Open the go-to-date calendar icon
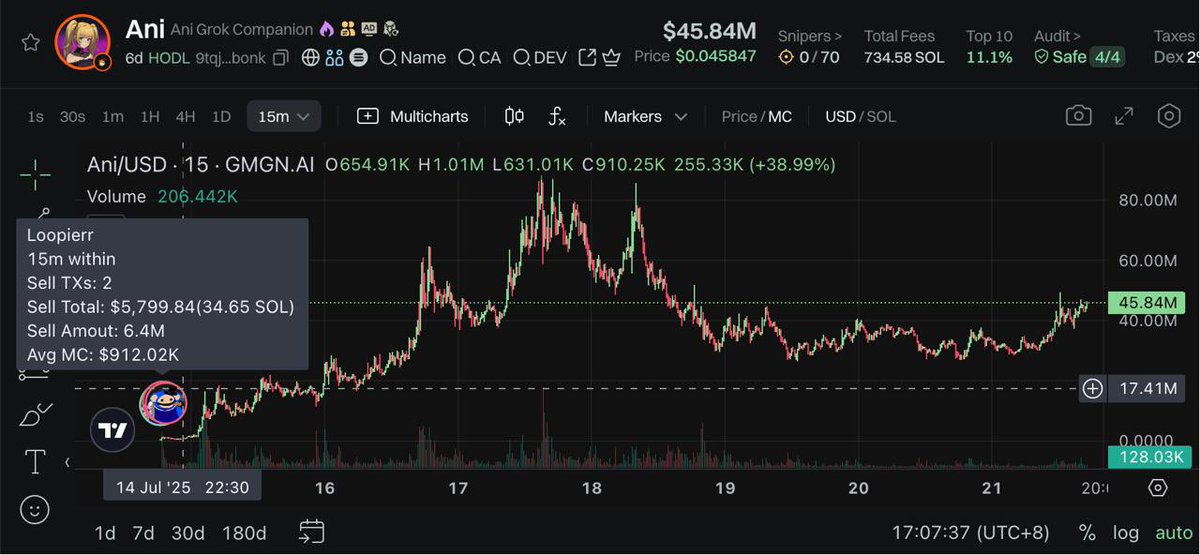 coord(311,532)
